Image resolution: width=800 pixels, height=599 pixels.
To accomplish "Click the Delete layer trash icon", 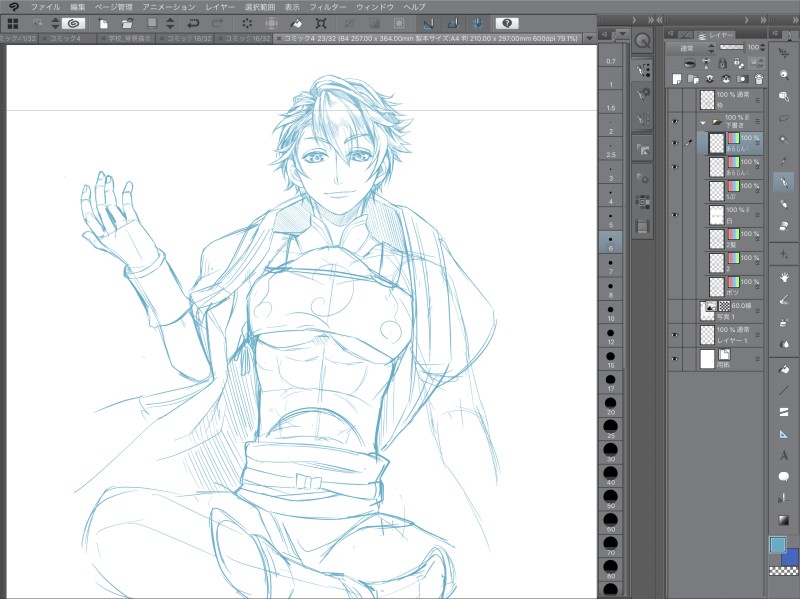I will coord(759,79).
